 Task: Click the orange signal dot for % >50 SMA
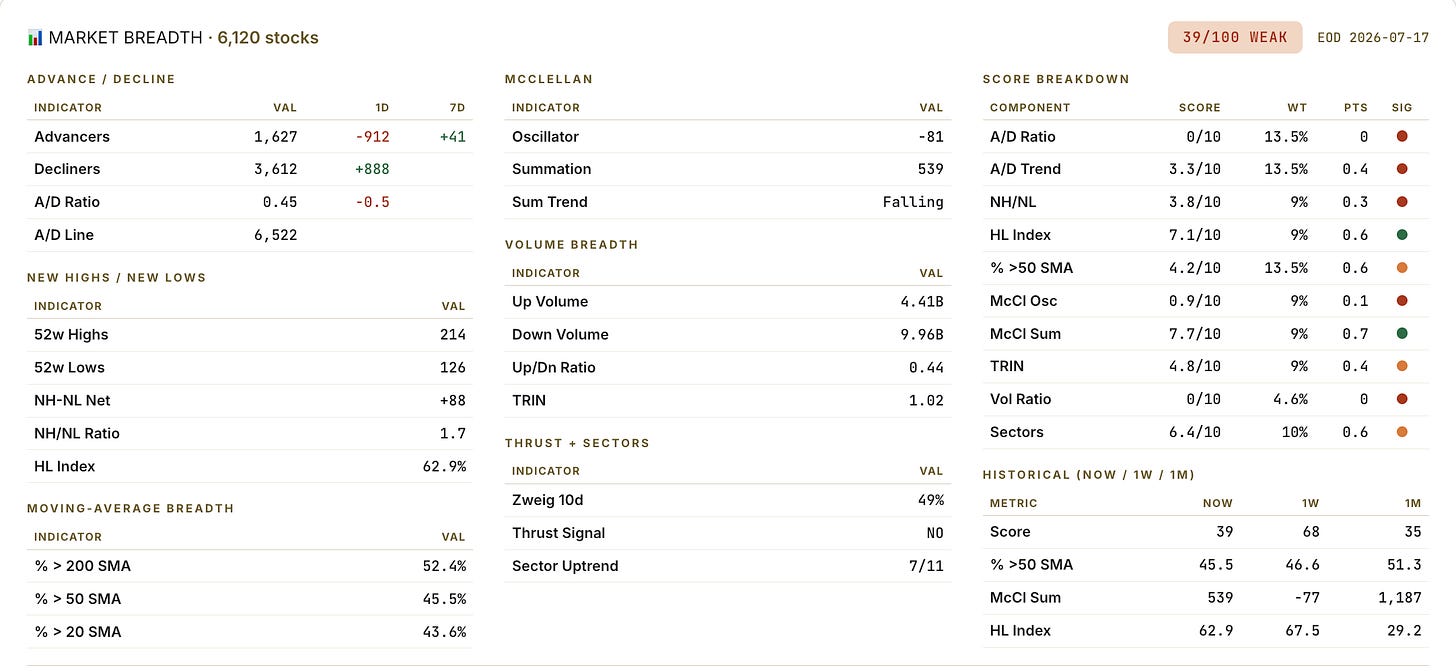(x=1402, y=268)
